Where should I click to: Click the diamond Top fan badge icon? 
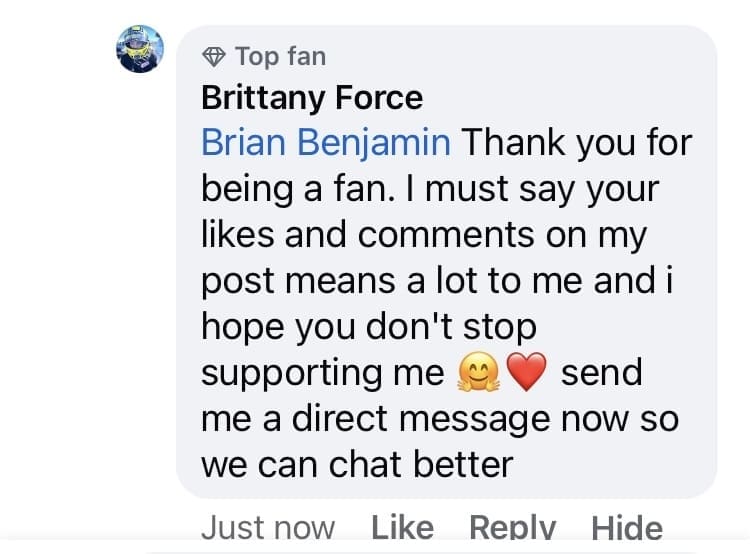coord(212,56)
